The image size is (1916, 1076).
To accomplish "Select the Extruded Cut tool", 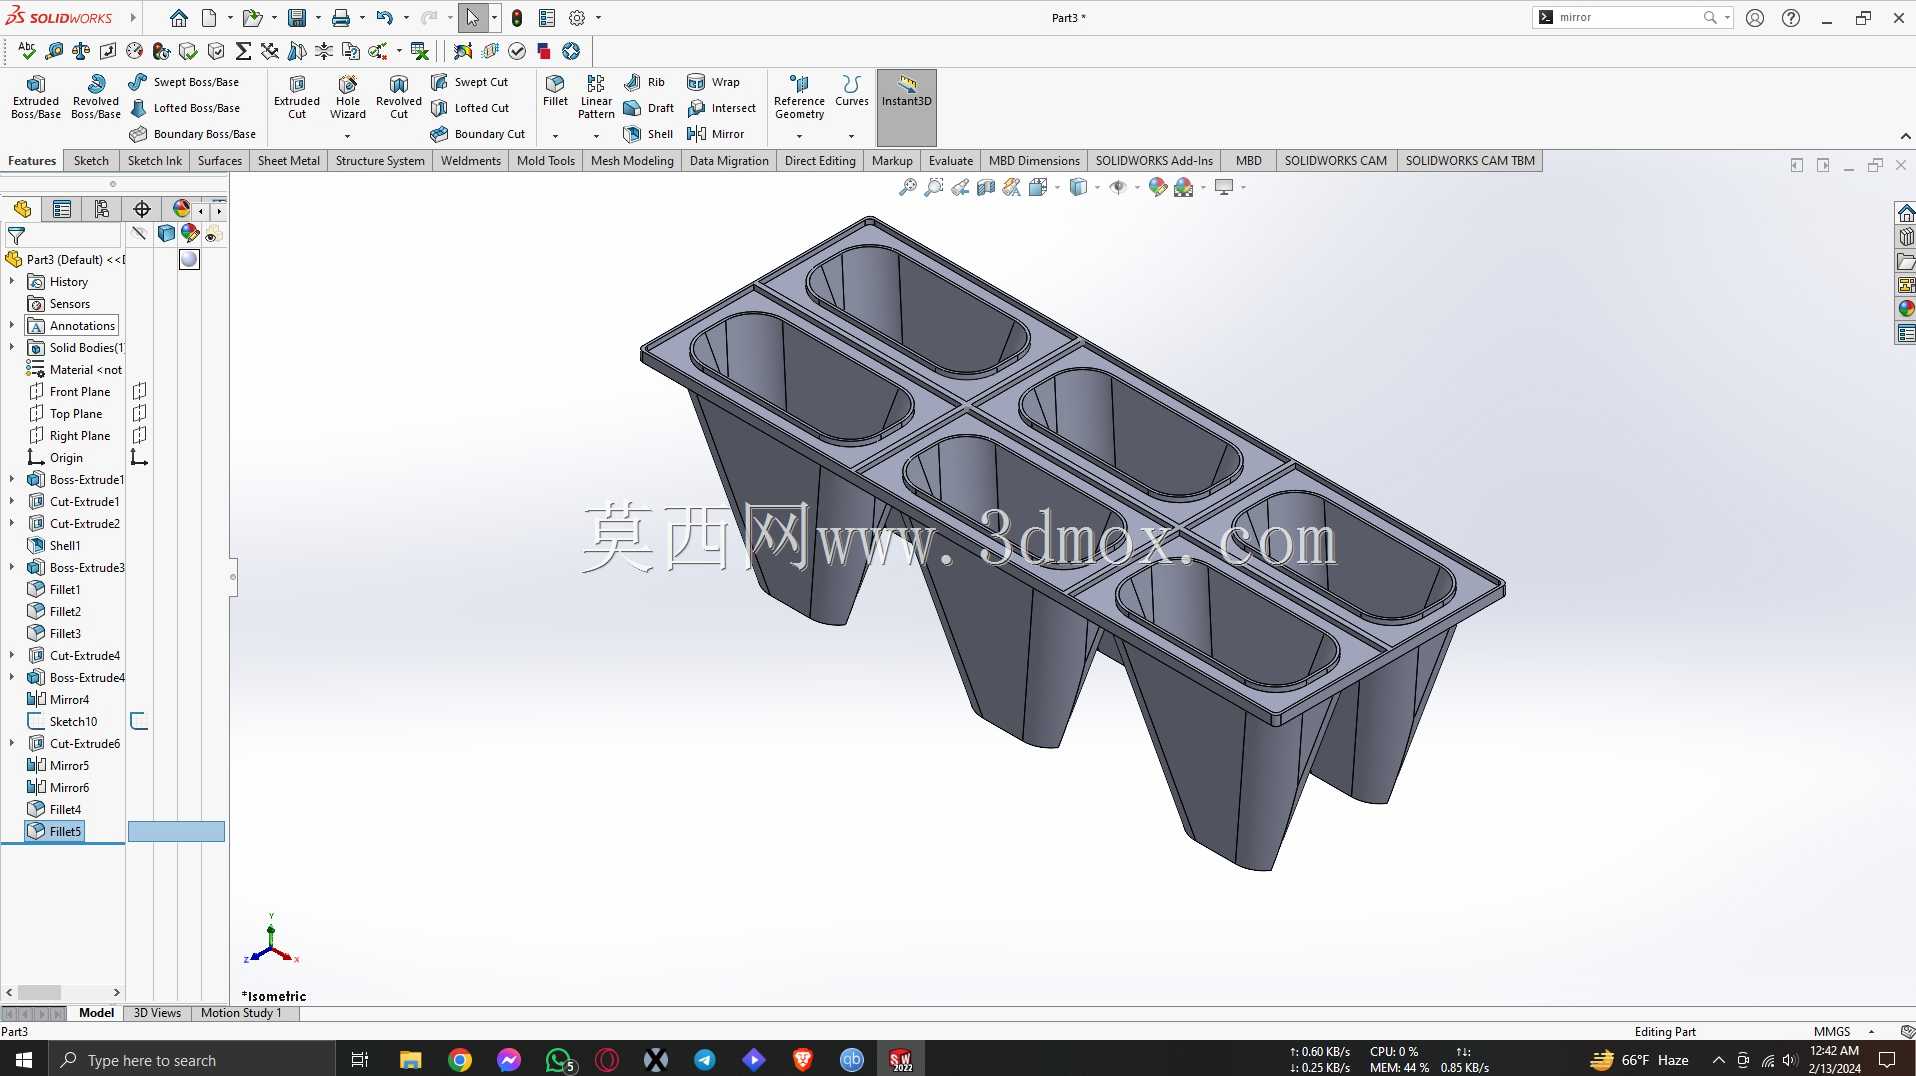I will click(x=297, y=97).
